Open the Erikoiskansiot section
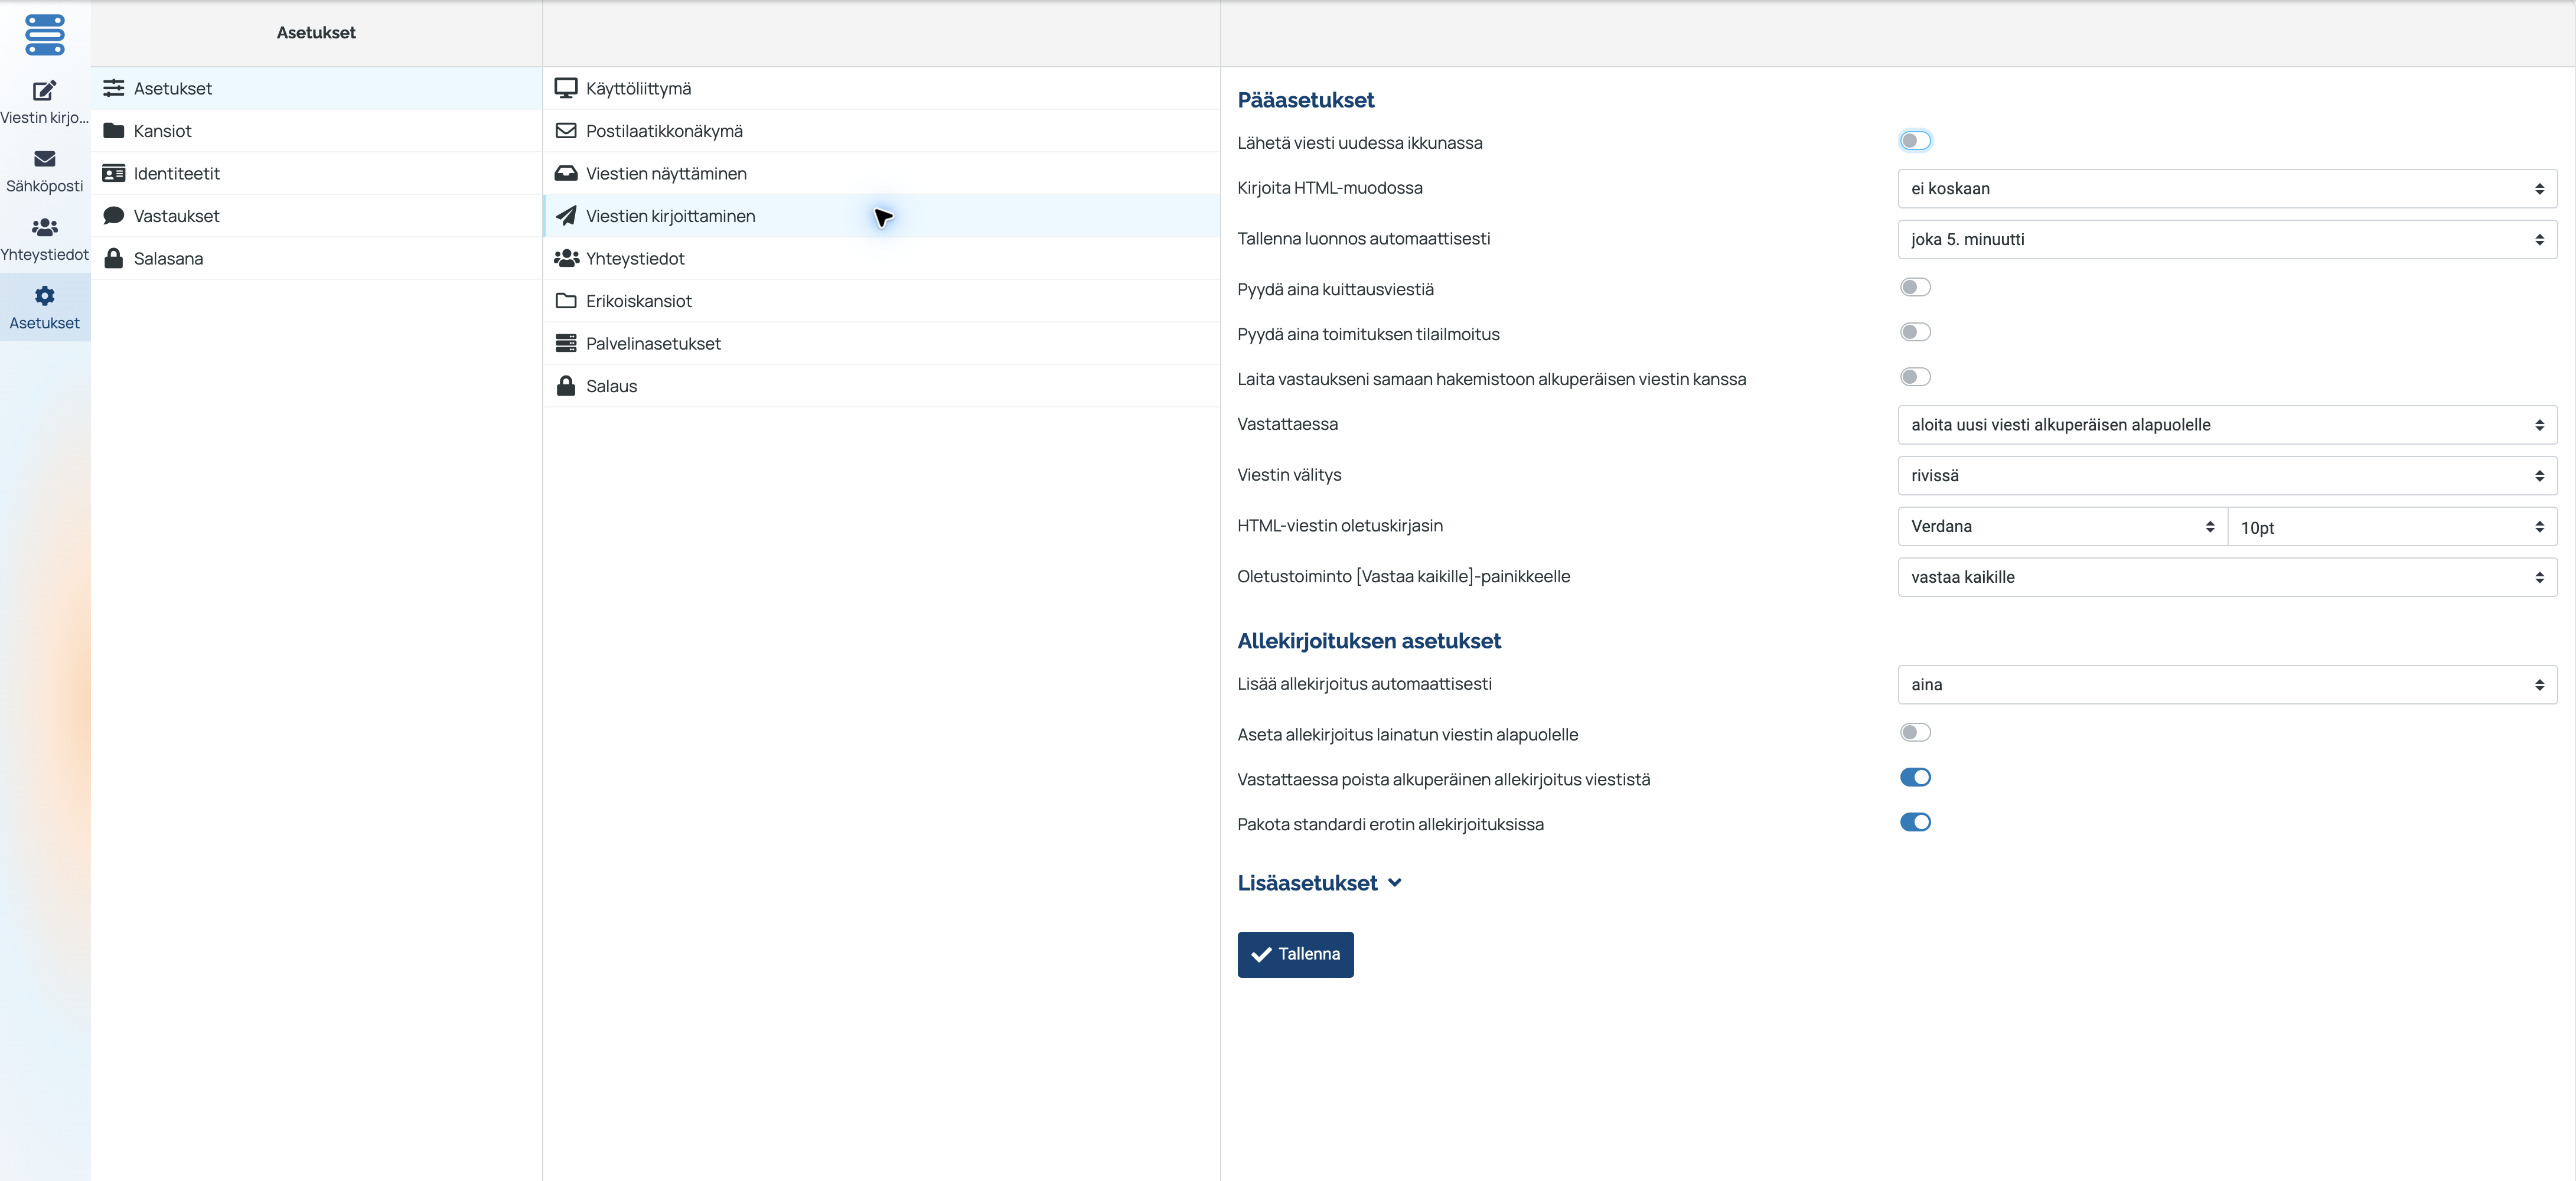The width and height of the screenshot is (2576, 1181). tap(881, 301)
